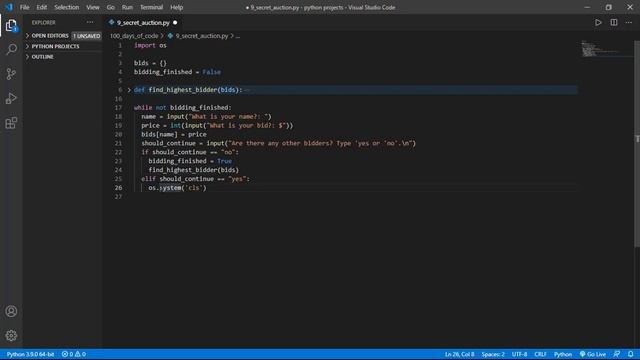Start Go Live server
Image resolution: width=640 pixels, height=360 pixels.
(593, 354)
